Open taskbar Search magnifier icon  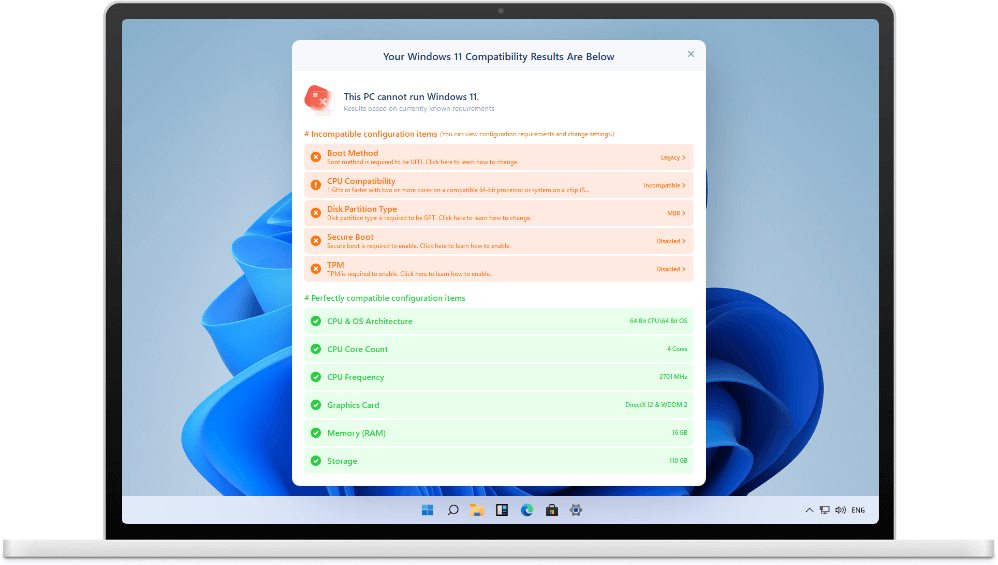(453, 510)
